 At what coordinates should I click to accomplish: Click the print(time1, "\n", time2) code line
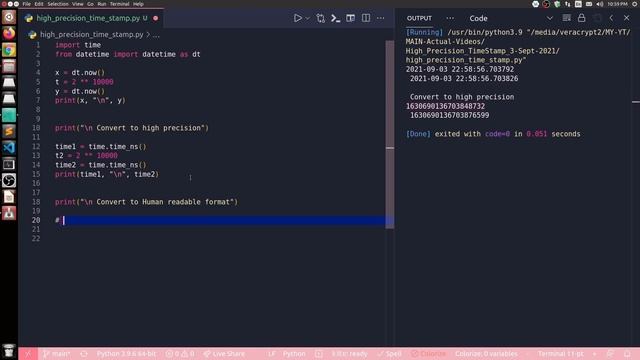pos(107,174)
